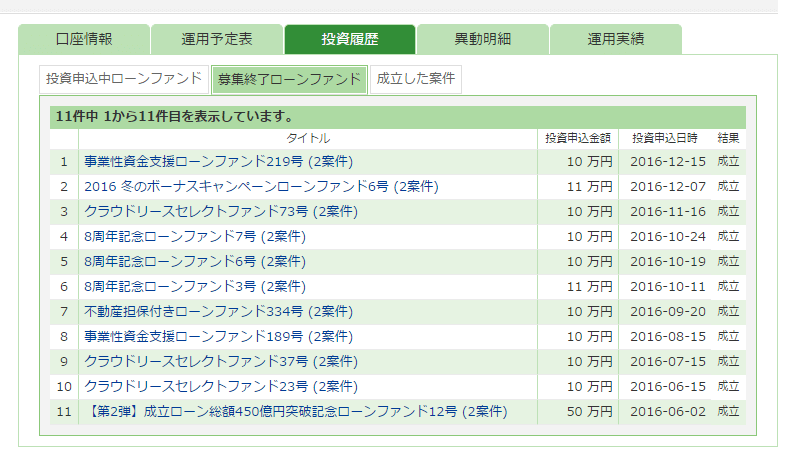Click the タイトル column header
807x474 pixels.
(x=308, y=138)
